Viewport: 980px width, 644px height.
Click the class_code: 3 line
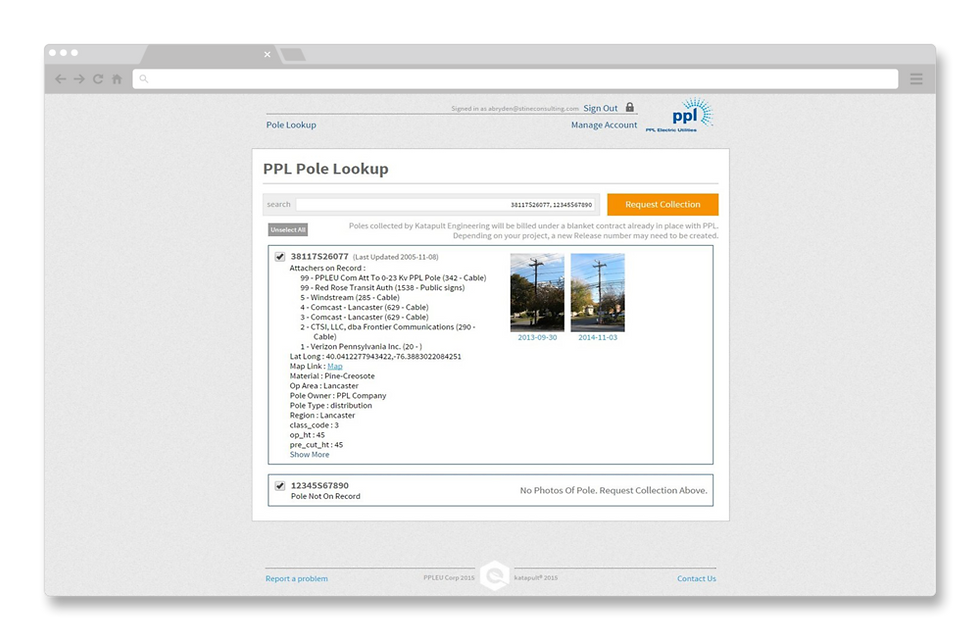point(314,425)
